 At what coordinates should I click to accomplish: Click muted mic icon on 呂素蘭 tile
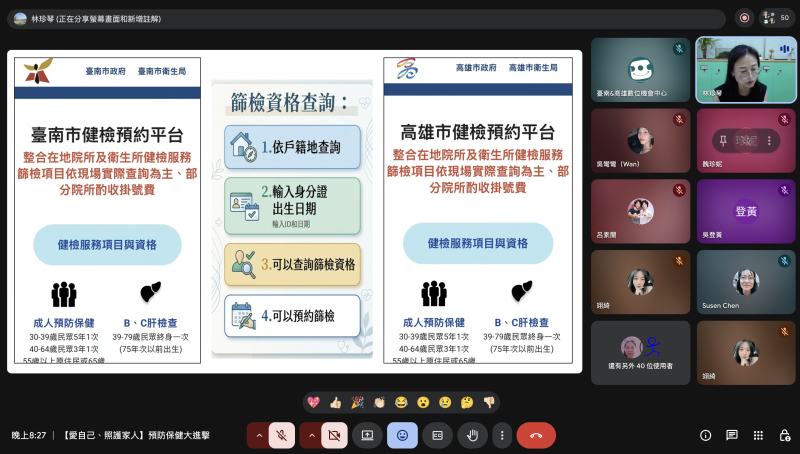click(x=679, y=190)
